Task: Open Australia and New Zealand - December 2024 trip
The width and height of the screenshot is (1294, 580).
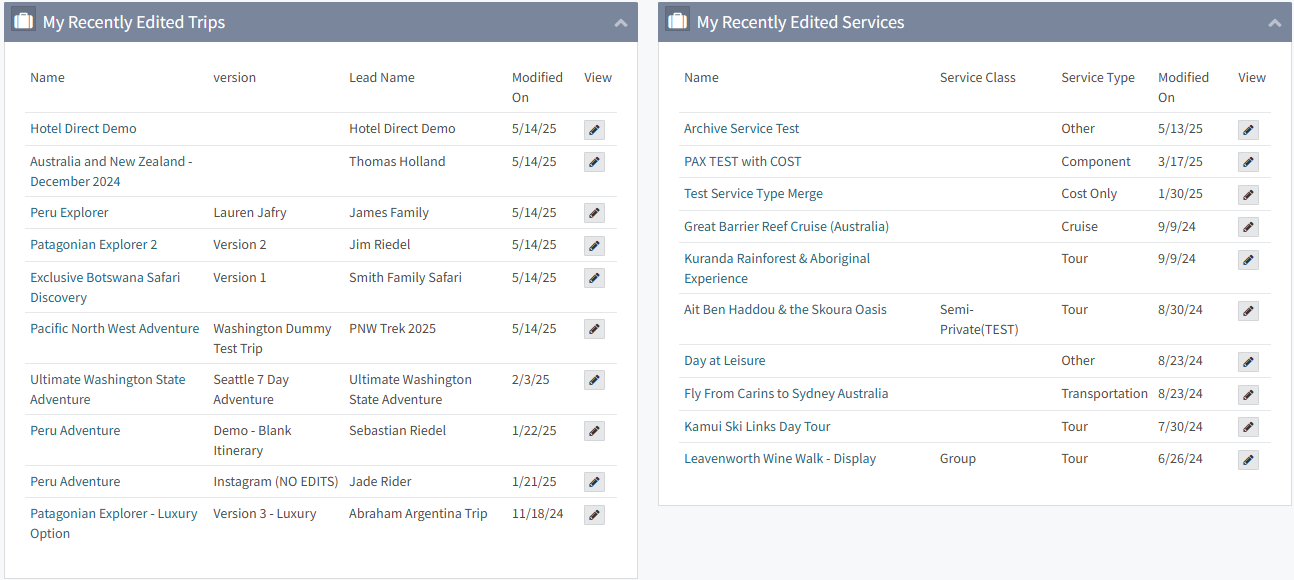Action: coord(111,171)
